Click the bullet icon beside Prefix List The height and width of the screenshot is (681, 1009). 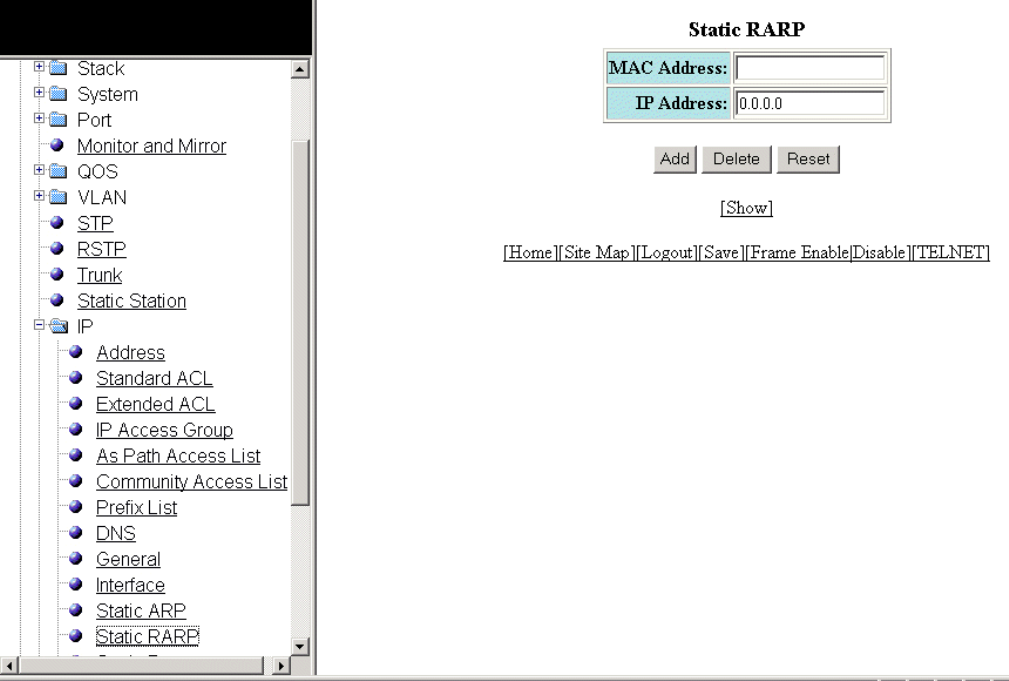pos(75,506)
